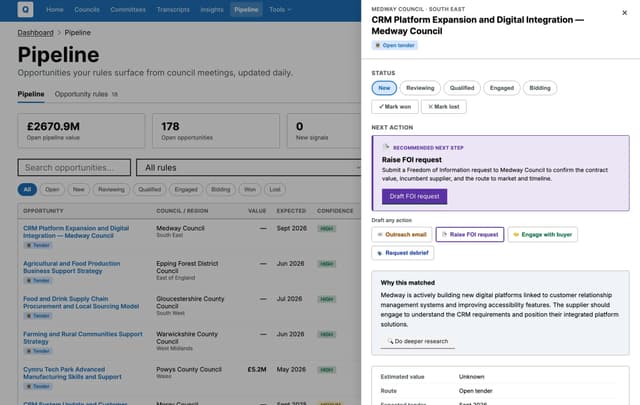
Task: Open Food and Drink Supply Chain opportunity
Action: point(81,303)
